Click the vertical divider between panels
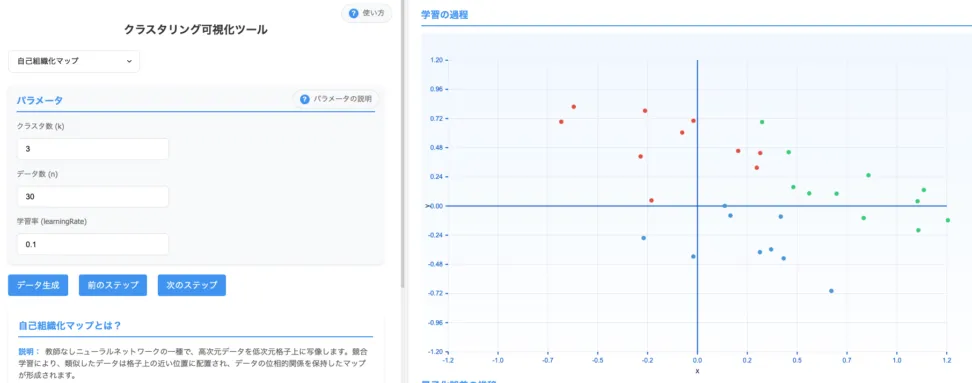Screen dimensions: 972x383 (404, 192)
